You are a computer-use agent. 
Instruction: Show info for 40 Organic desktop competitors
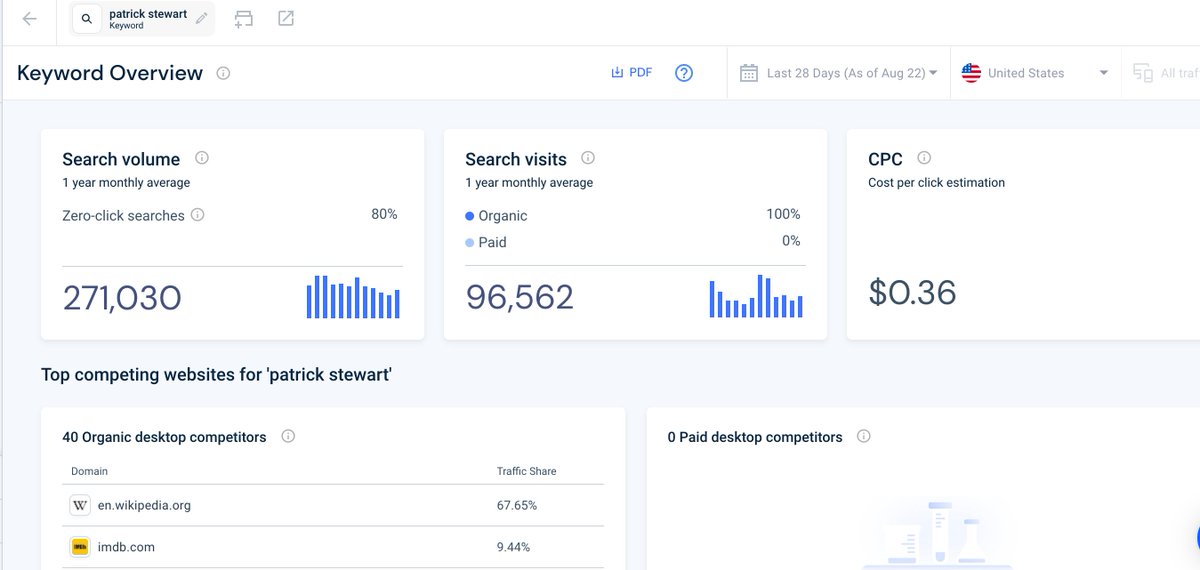click(288, 437)
